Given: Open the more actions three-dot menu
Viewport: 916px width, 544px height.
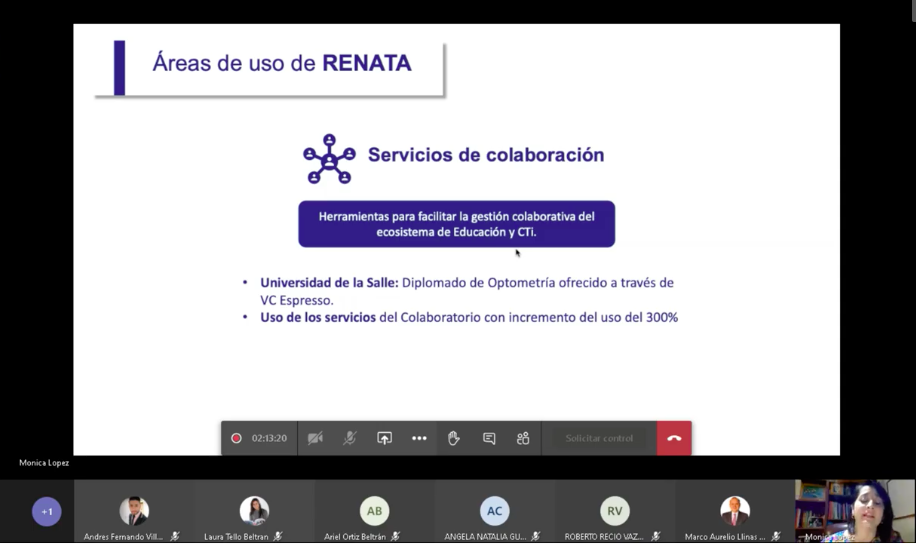Looking at the screenshot, I should pyautogui.click(x=419, y=438).
